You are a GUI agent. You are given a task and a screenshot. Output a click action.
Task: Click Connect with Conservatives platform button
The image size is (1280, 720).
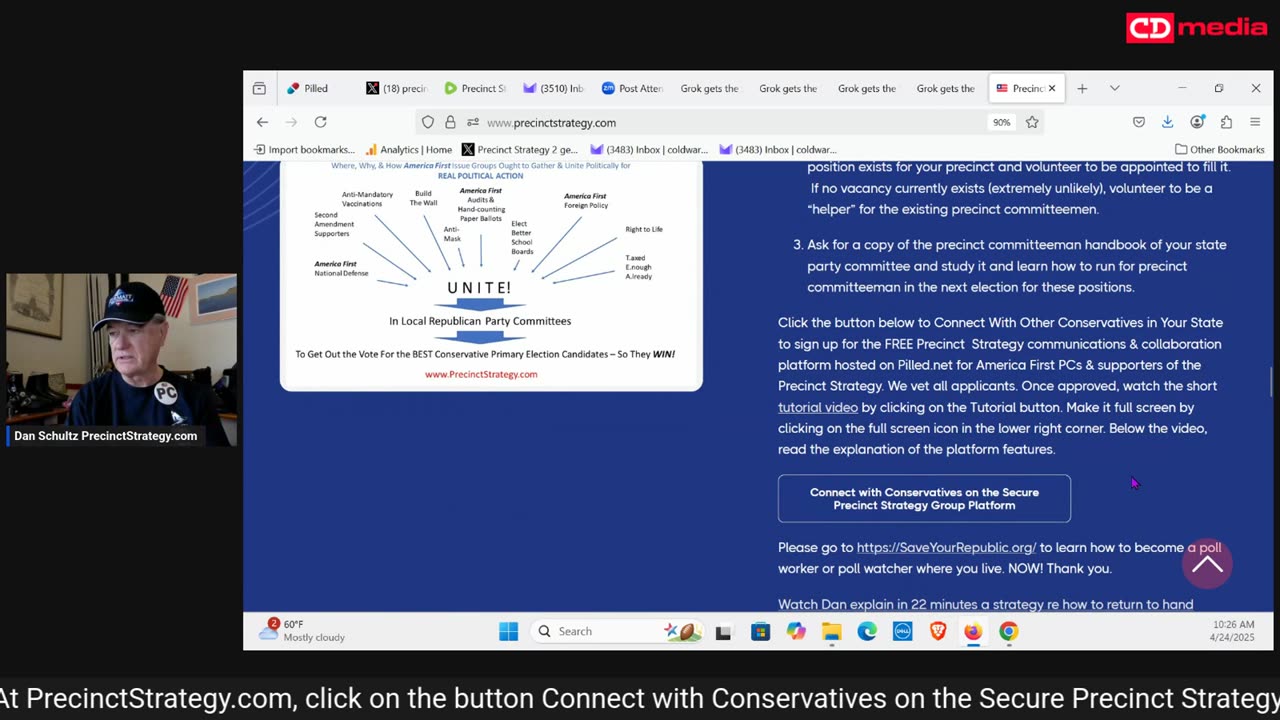coord(924,498)
